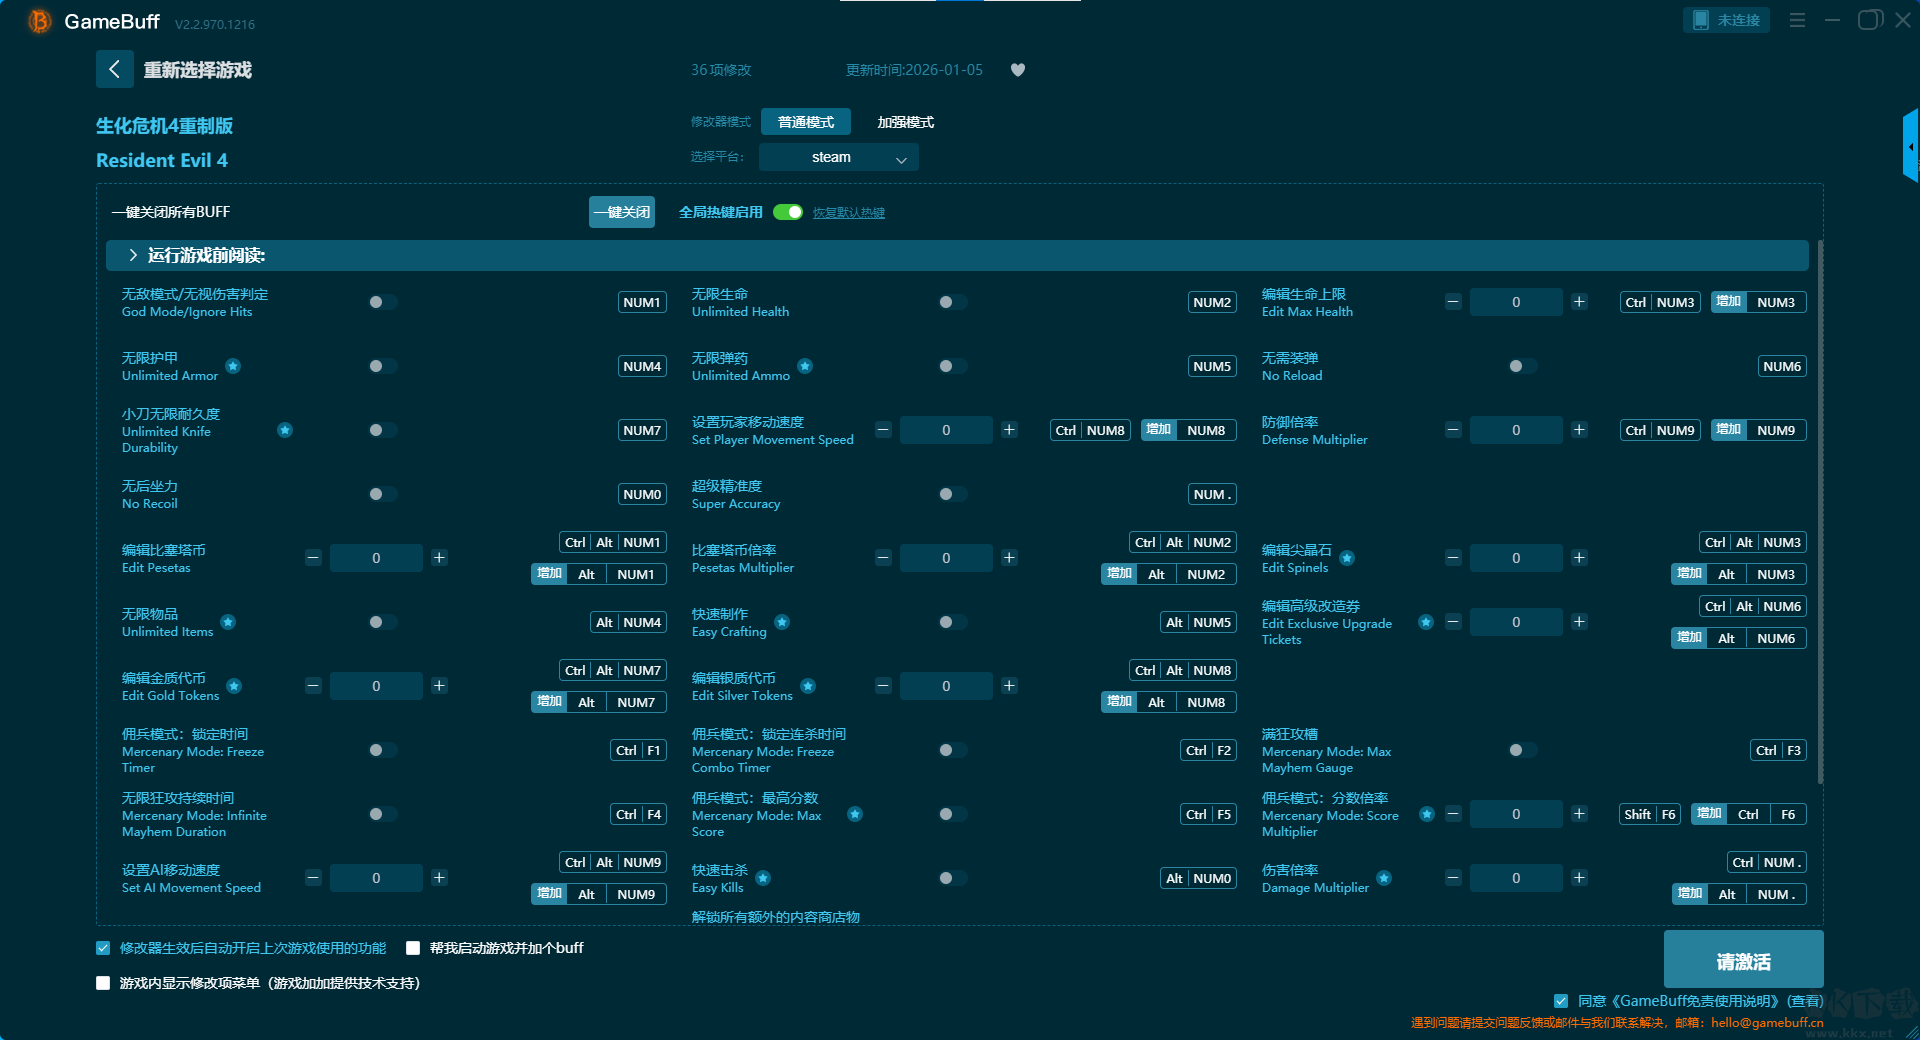The image size is (1920, 1040).
Task: Check the show in-game trainer menu checkbox
Action: click(x=103, y=983)
